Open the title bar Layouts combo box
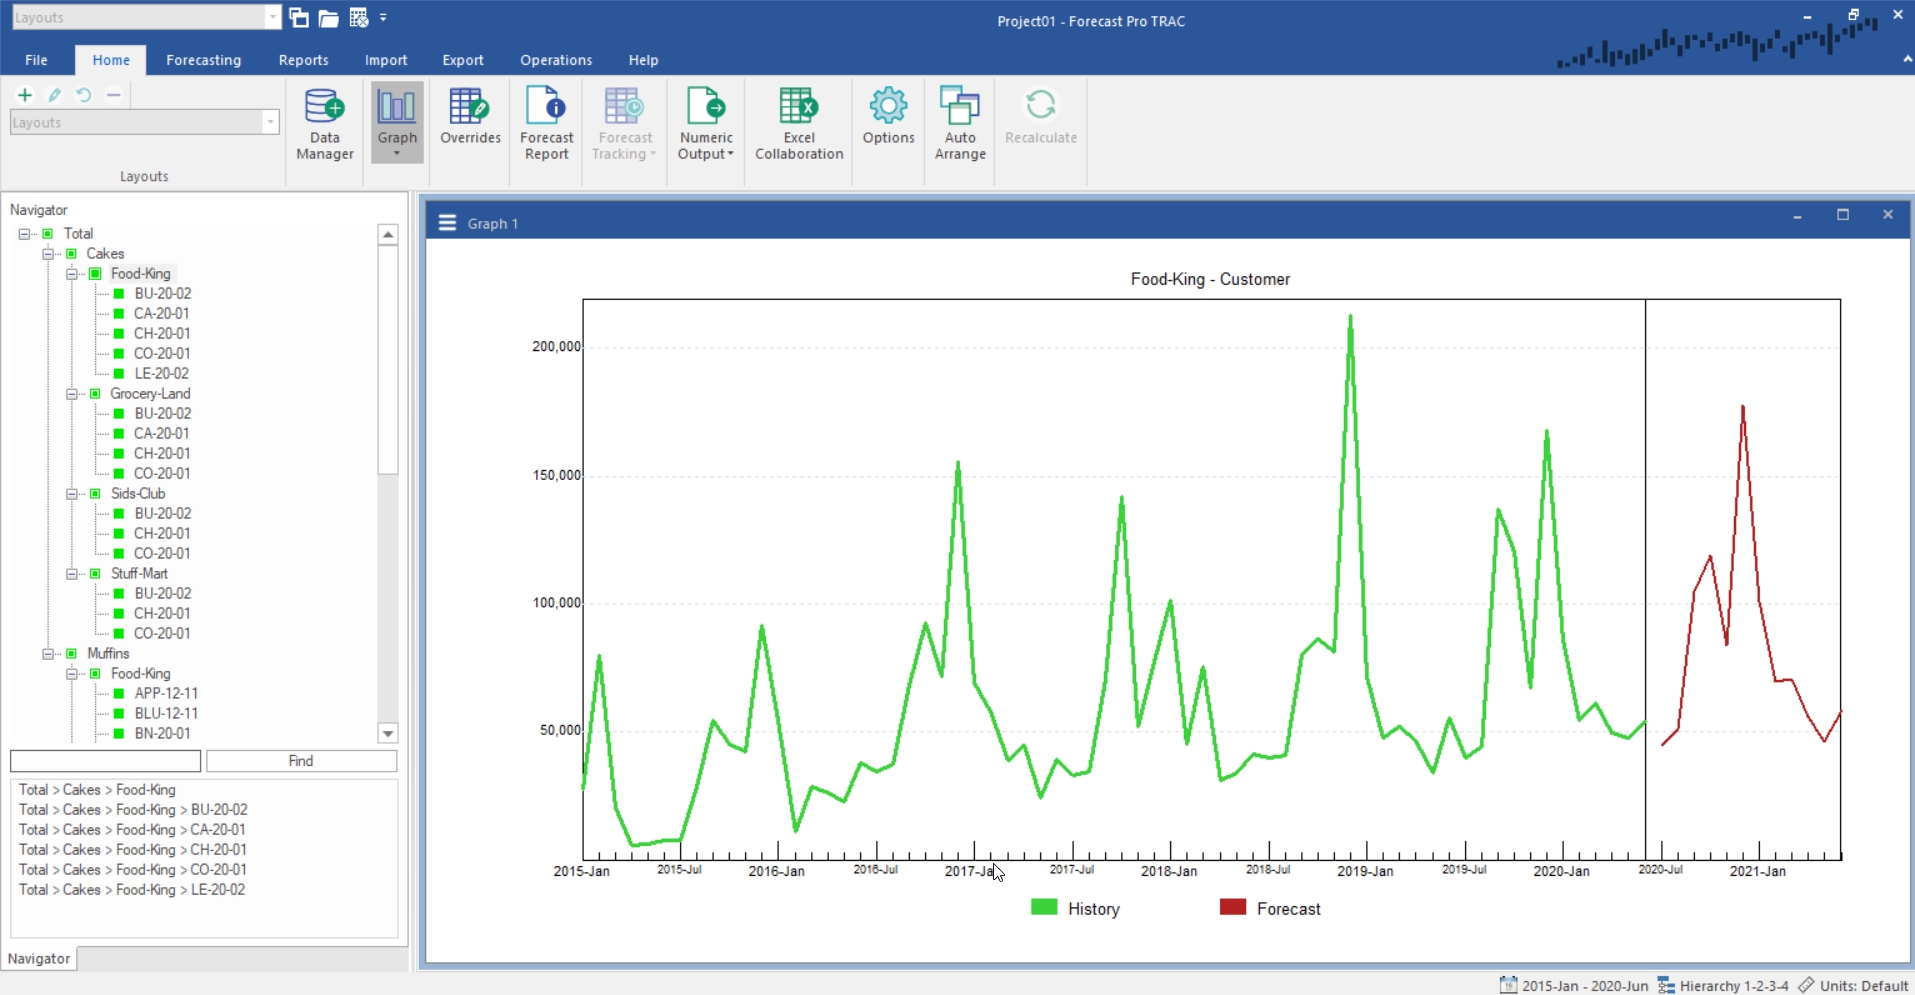1915x995 pixels. (146, 17)
